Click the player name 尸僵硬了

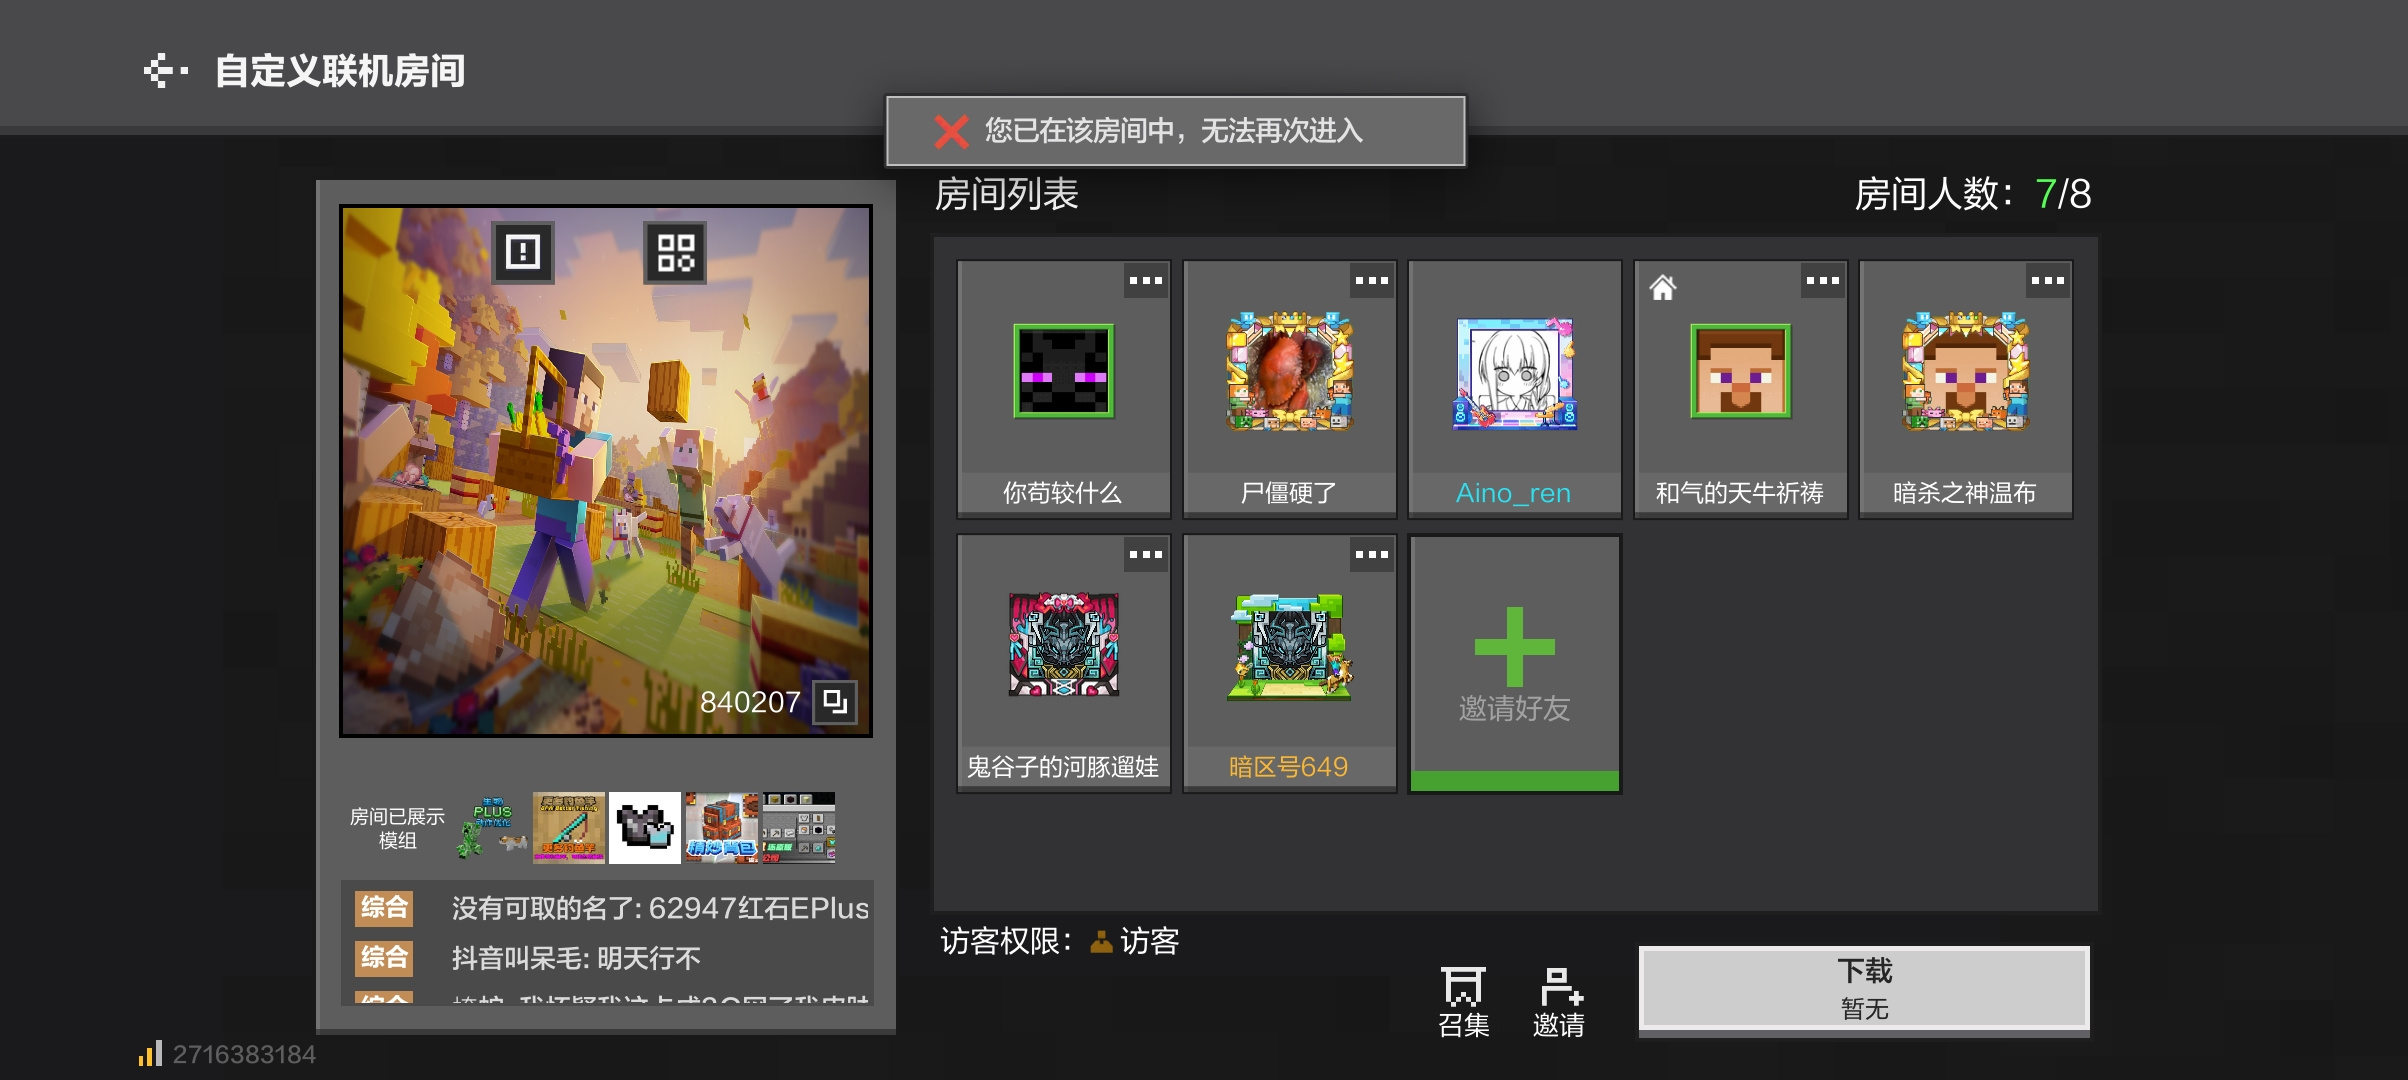click(1289, 493)
